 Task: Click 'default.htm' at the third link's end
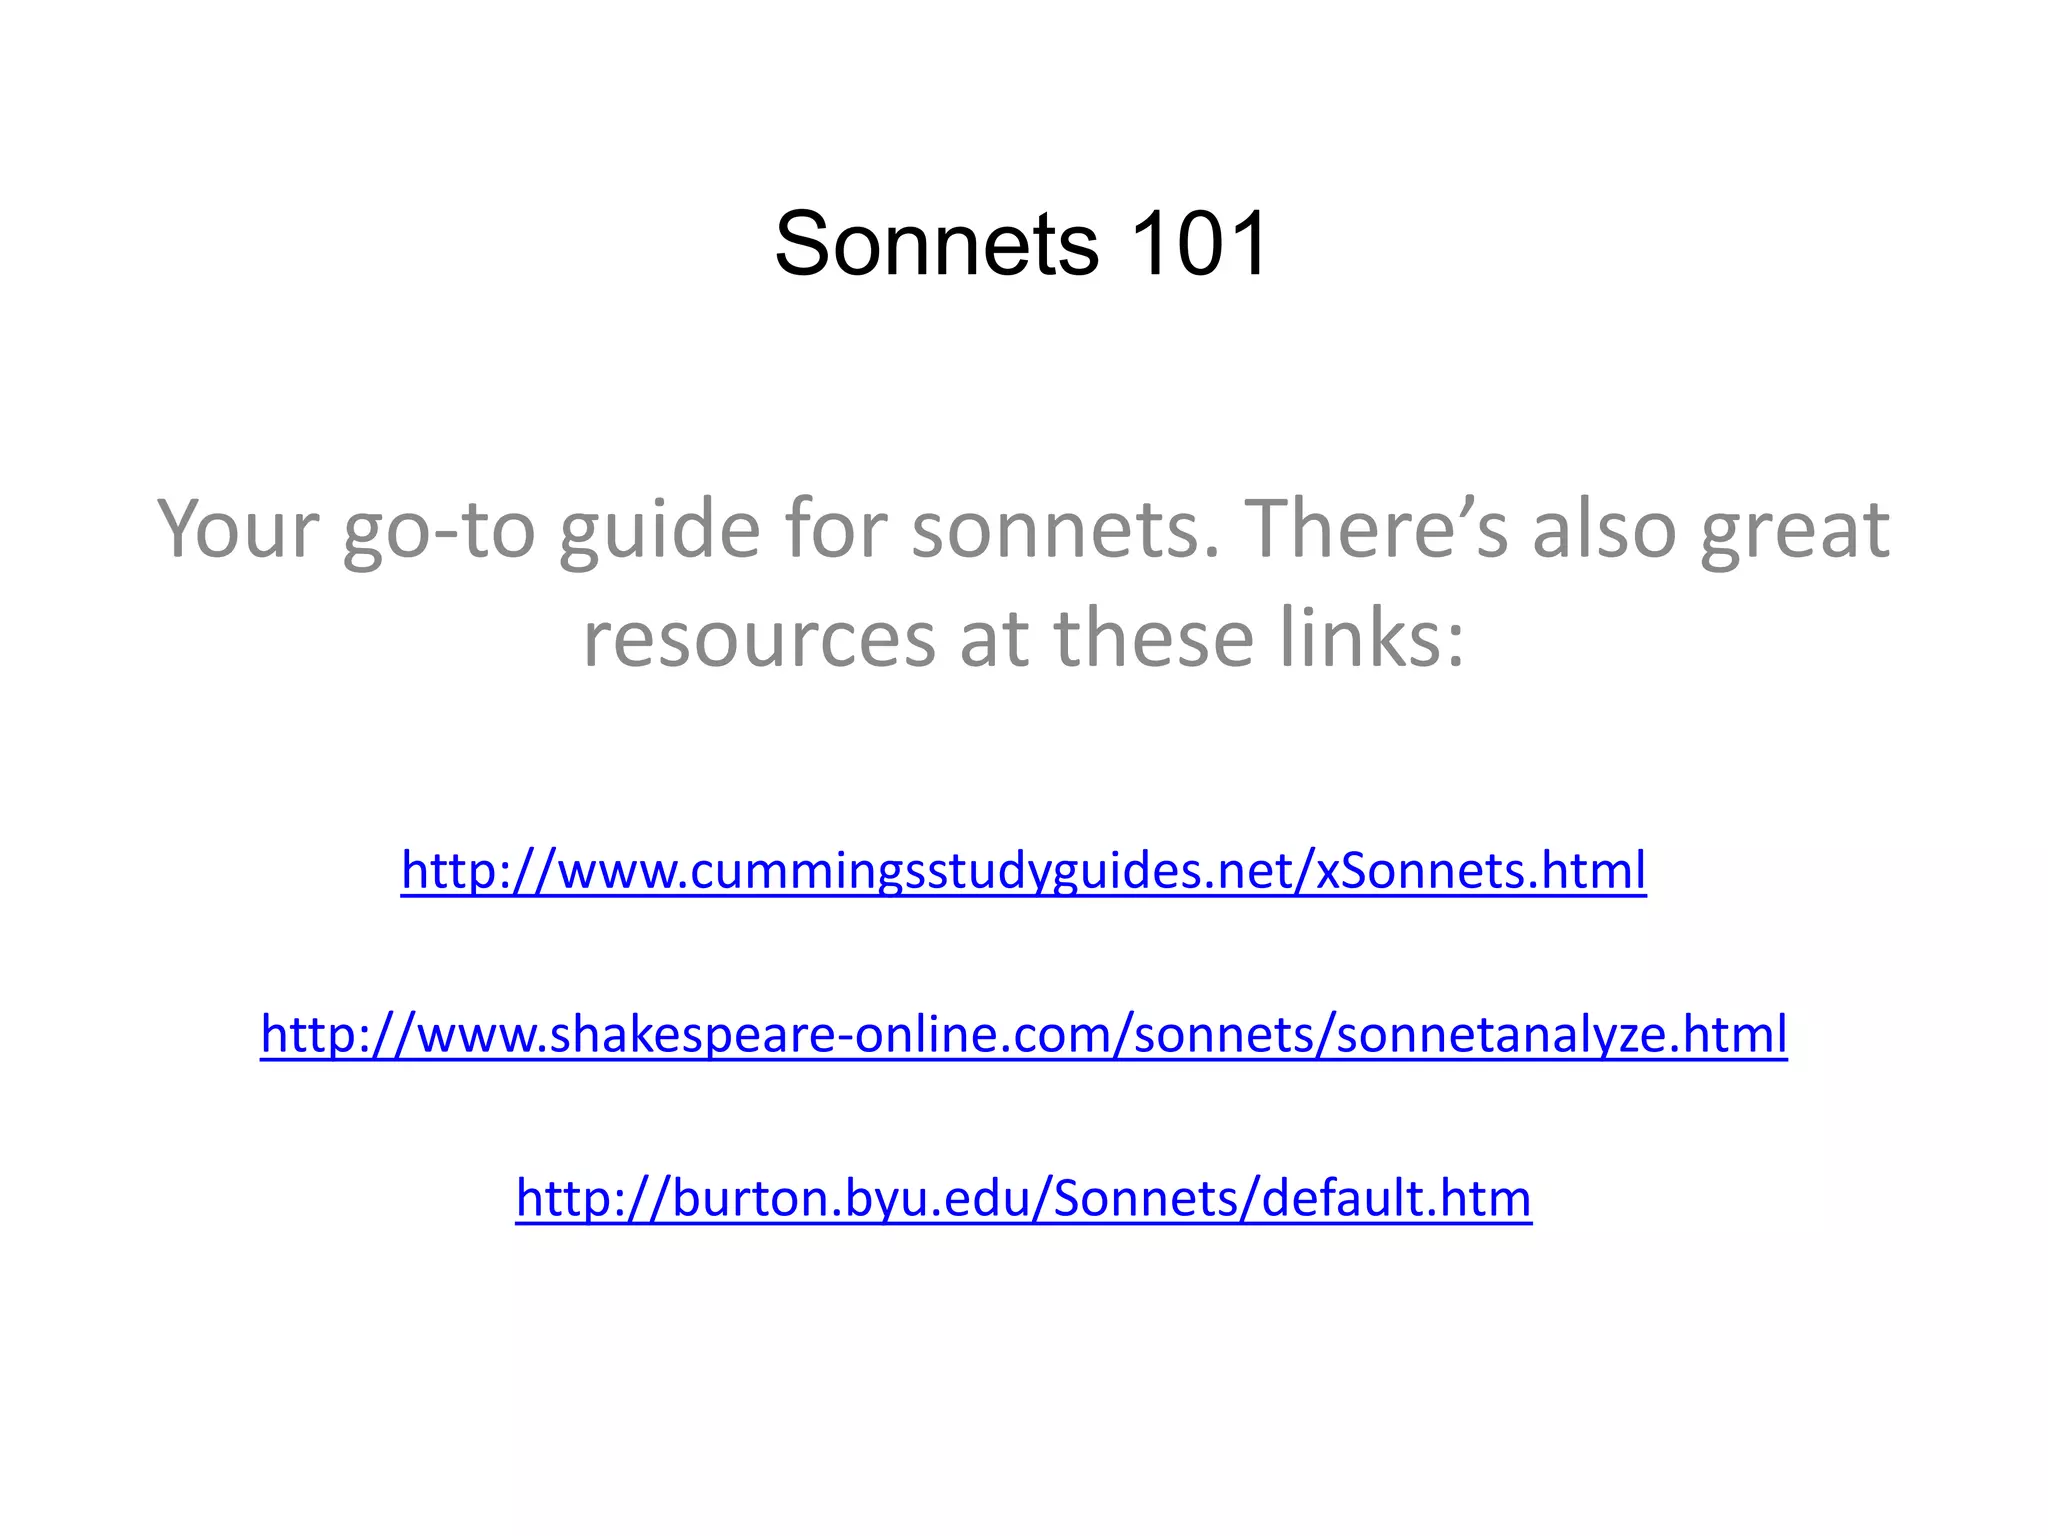tap(1396, 1198)
